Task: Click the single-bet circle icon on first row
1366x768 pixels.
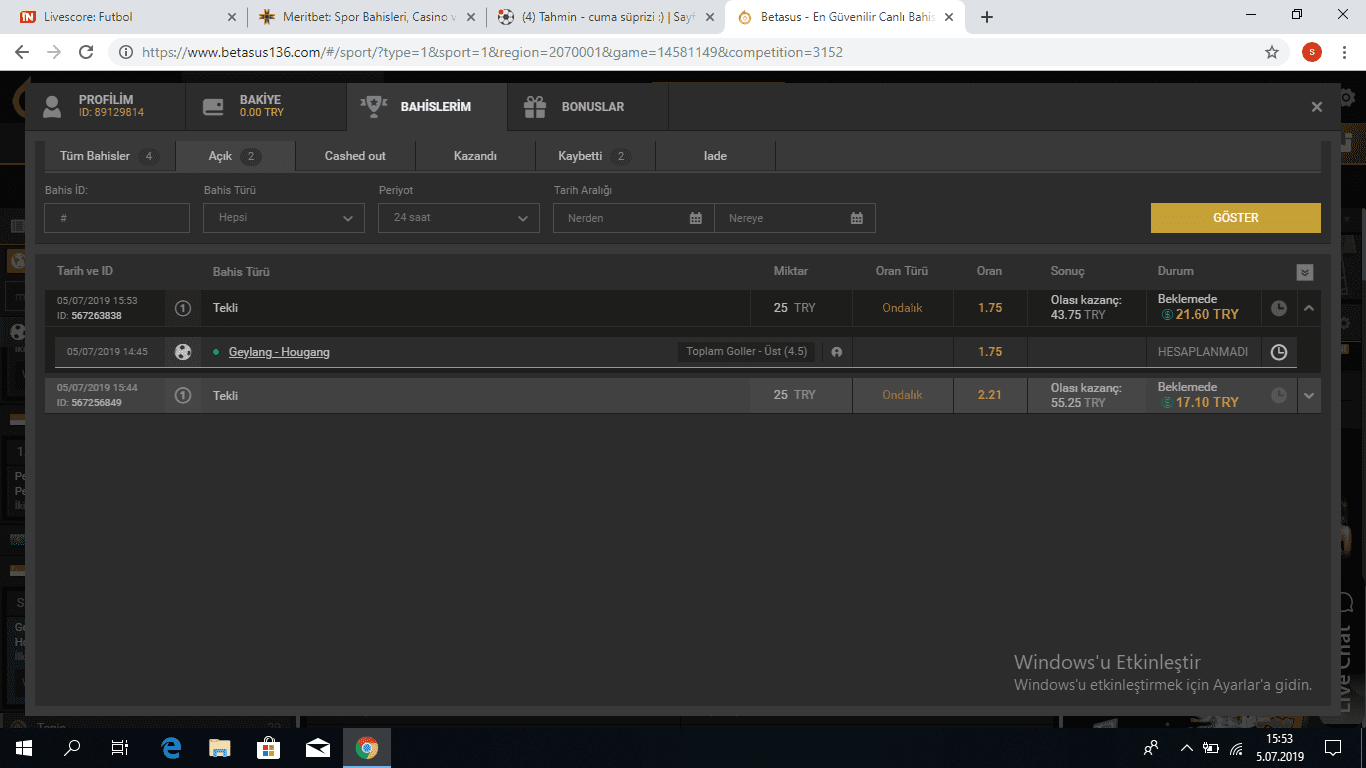Action: (183, 308)
